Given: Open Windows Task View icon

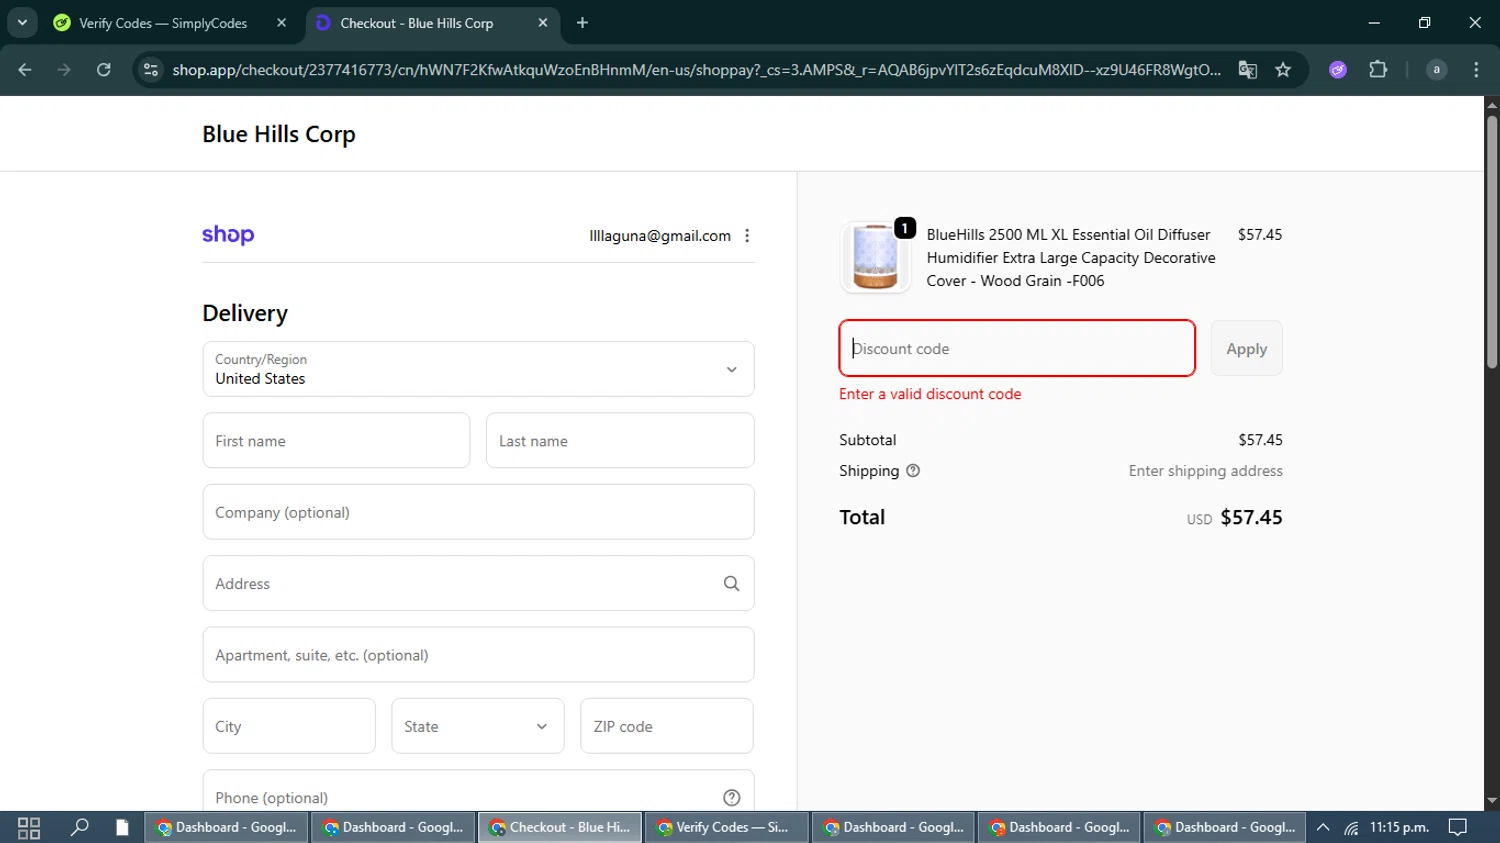Looking at the screenshot, I should point(29,827).
